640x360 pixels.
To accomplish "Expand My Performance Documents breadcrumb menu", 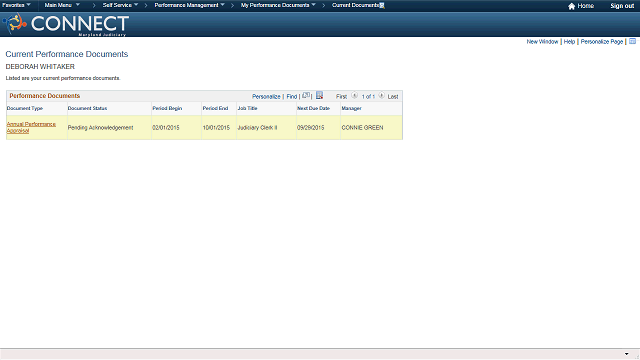I will pyautogui.click(x=278, y=5).
